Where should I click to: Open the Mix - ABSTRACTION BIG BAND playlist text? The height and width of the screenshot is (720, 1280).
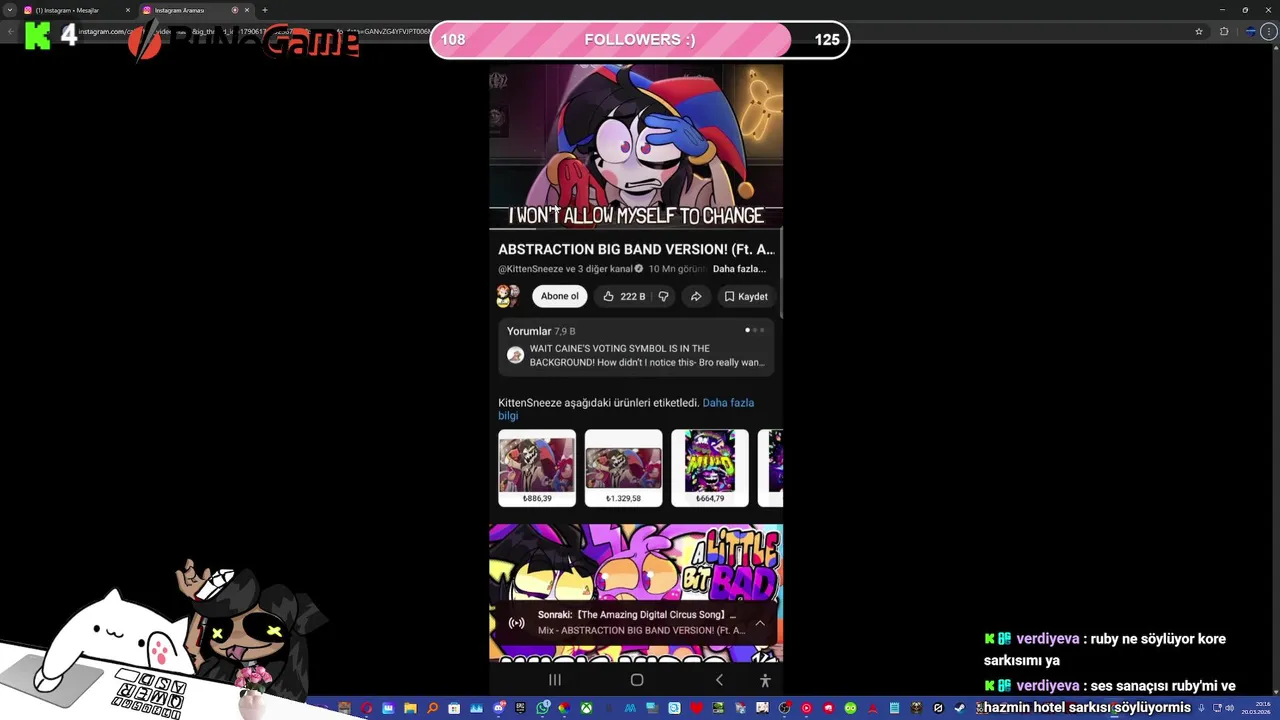(641, 630)
